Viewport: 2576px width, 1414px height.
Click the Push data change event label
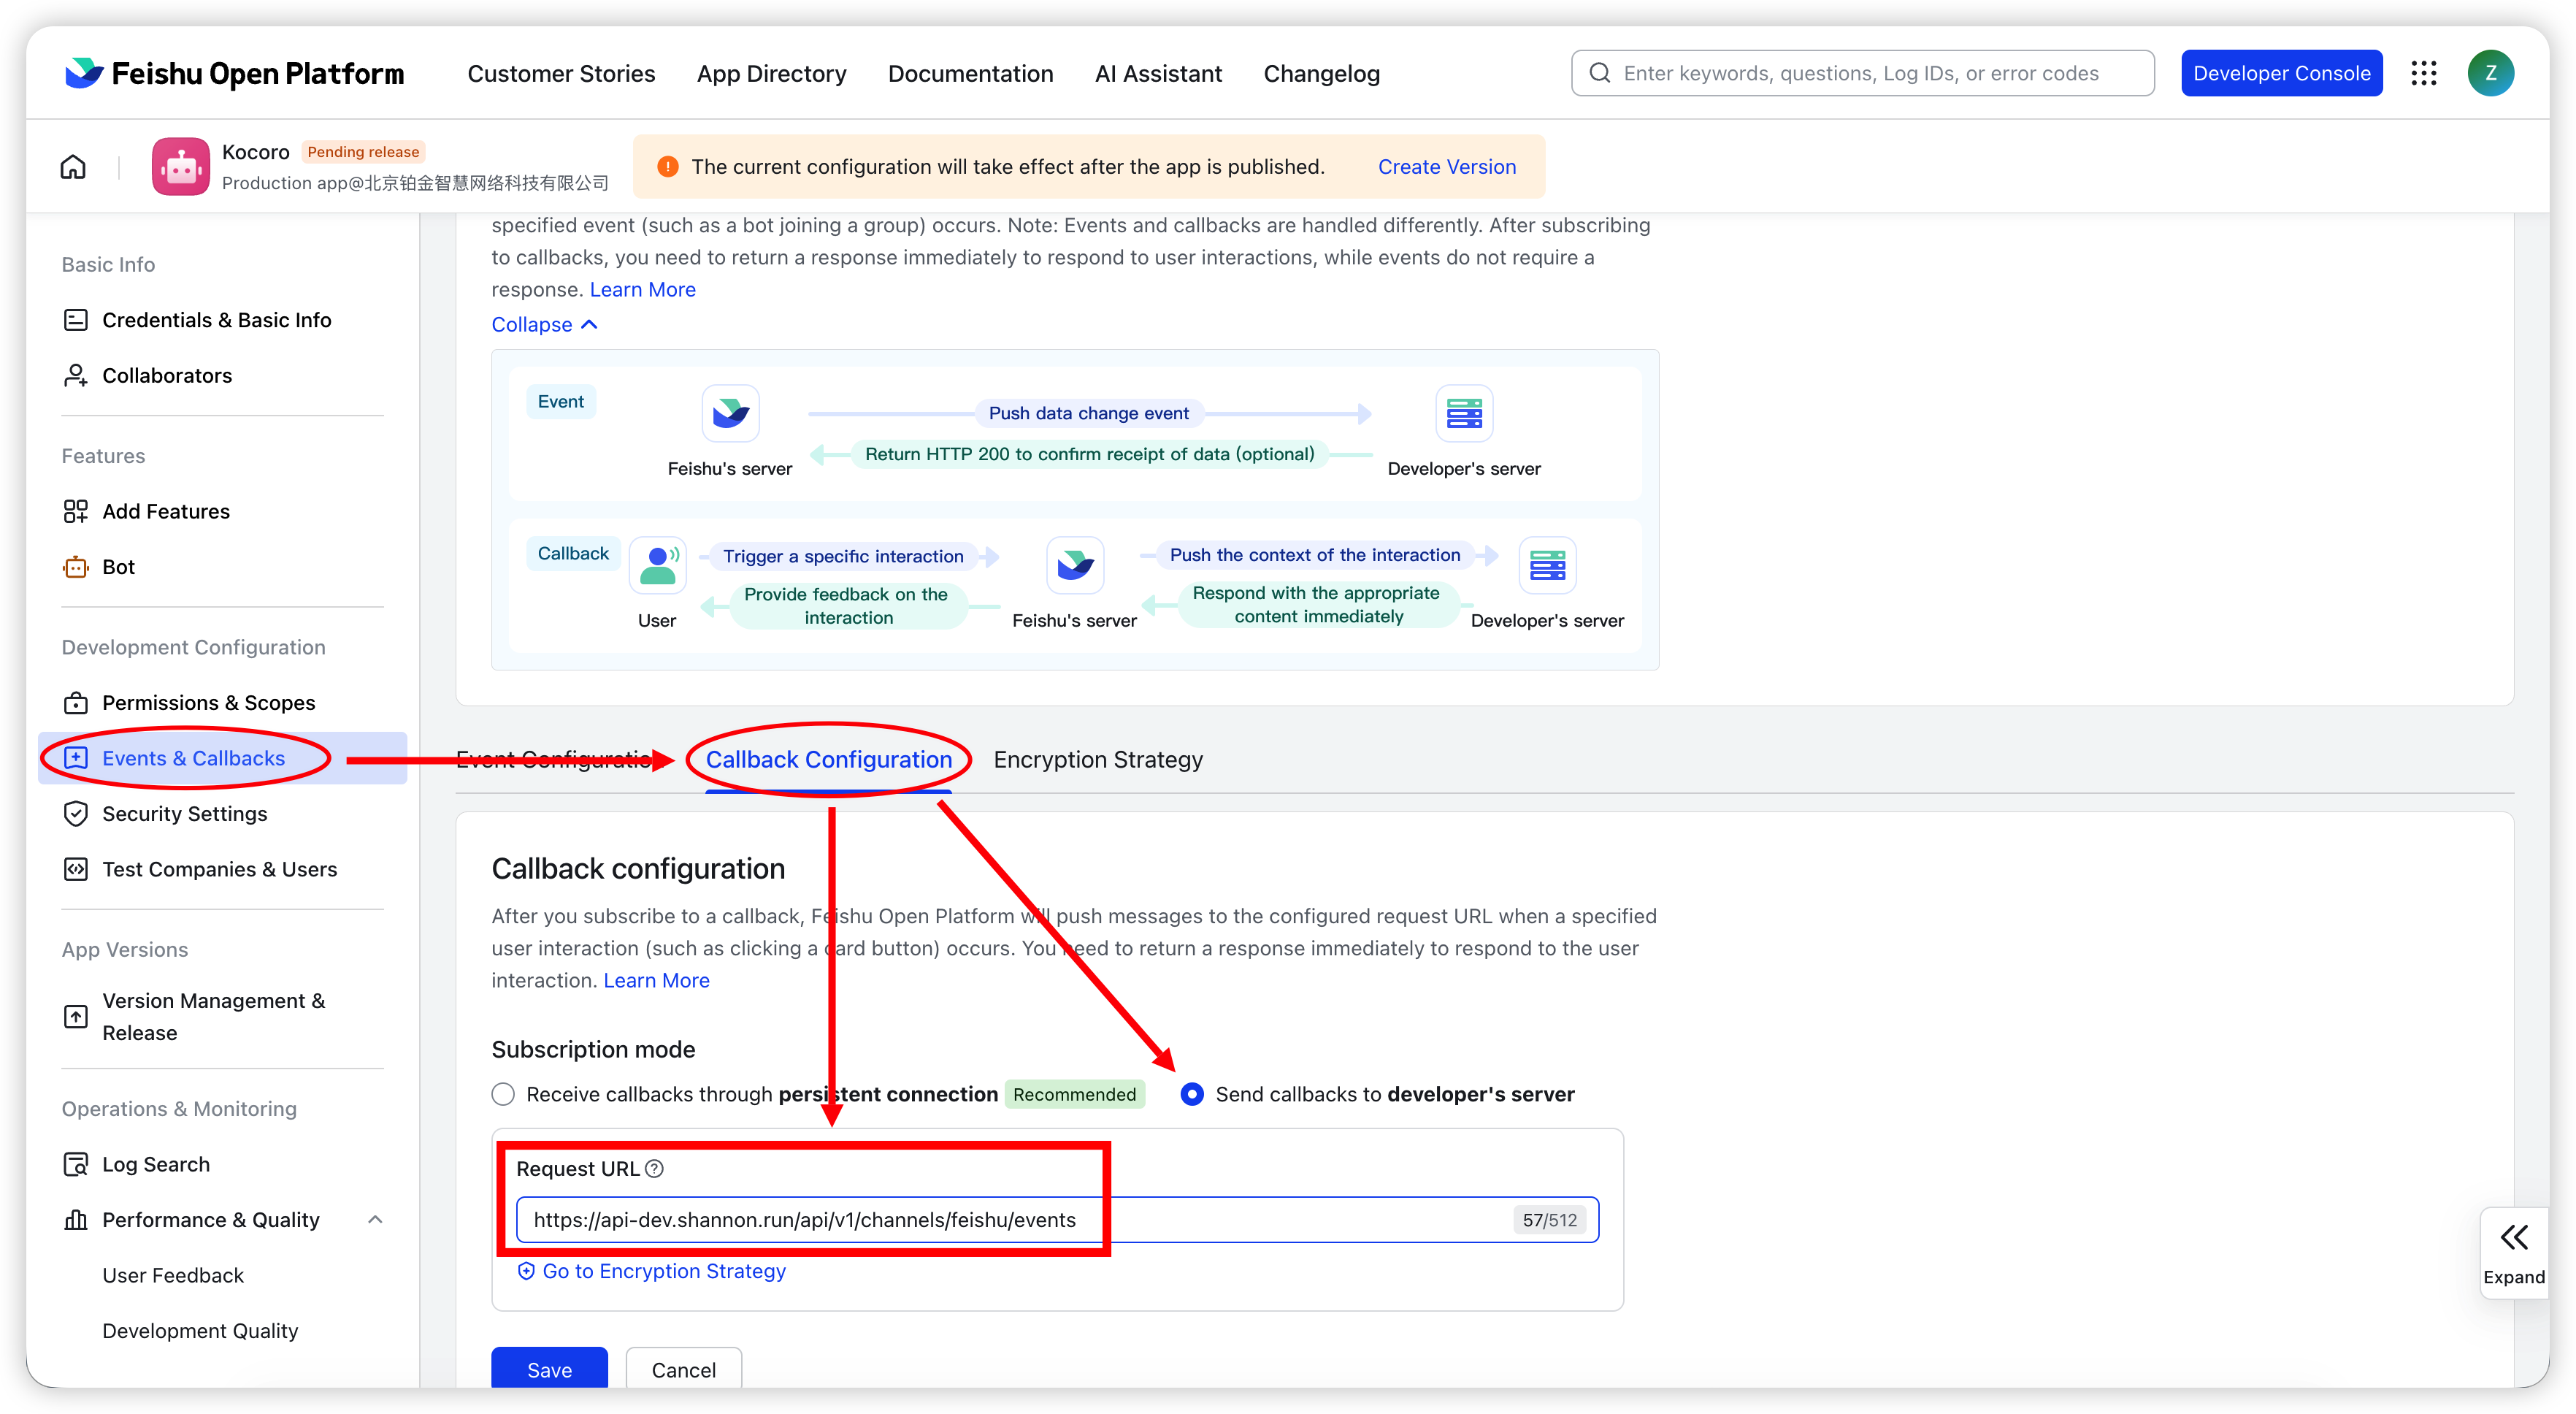[1089, 413]
